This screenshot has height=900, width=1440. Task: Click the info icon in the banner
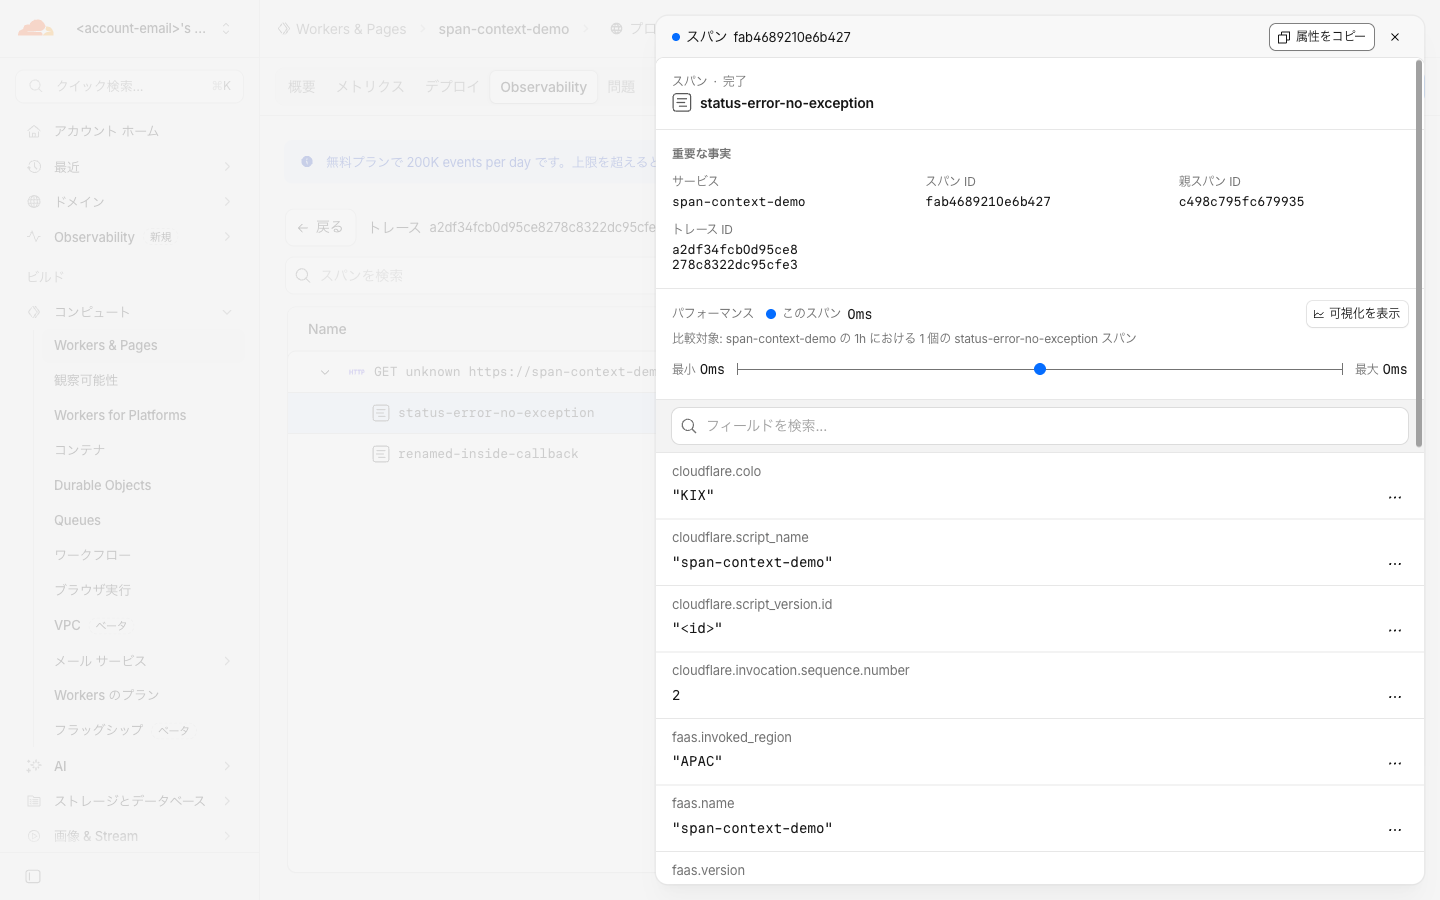[307, 162]
